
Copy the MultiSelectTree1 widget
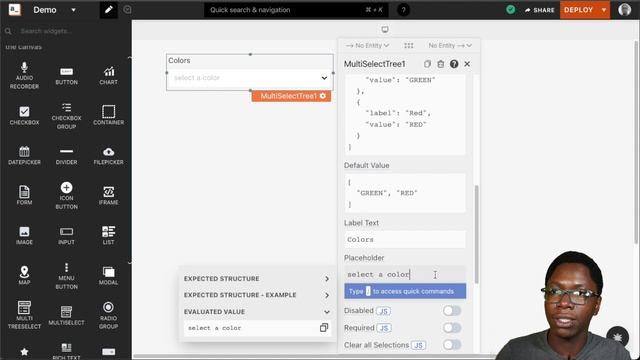point(427,64)
